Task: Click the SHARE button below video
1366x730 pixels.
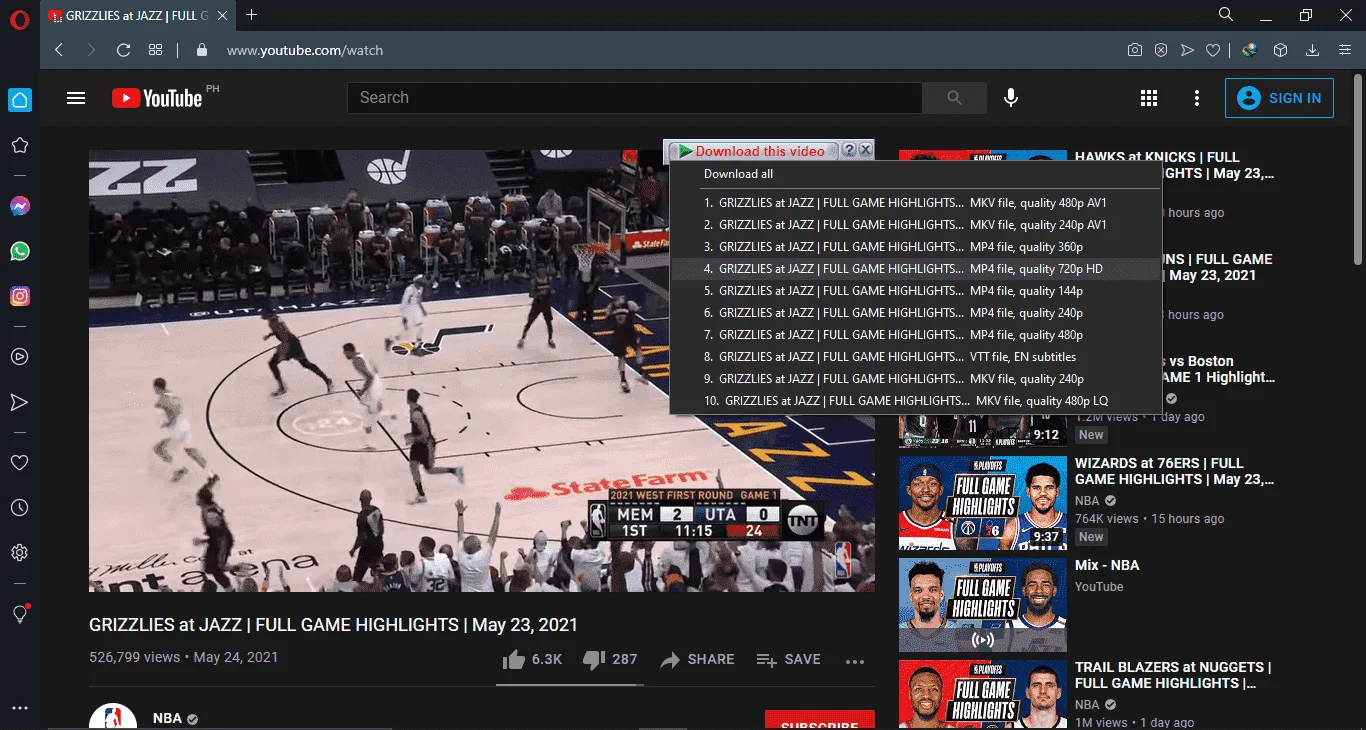Action: point(697,660)
